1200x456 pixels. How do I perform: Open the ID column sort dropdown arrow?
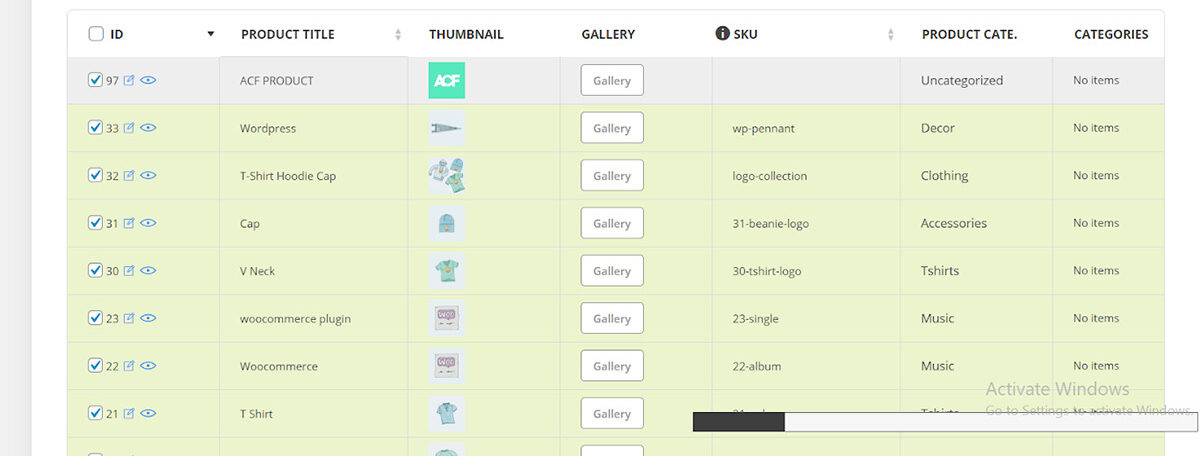(210, 34)
